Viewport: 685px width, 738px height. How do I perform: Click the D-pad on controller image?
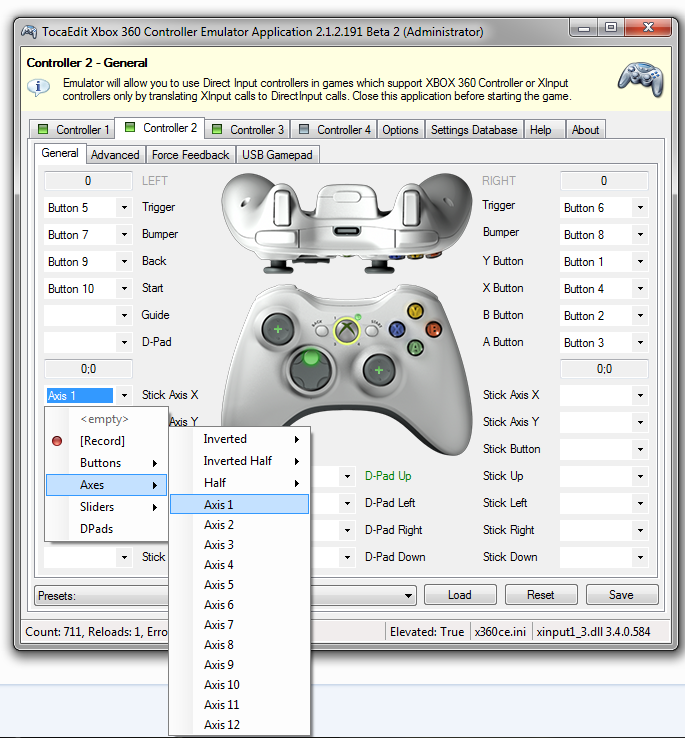tap(311, 370)
